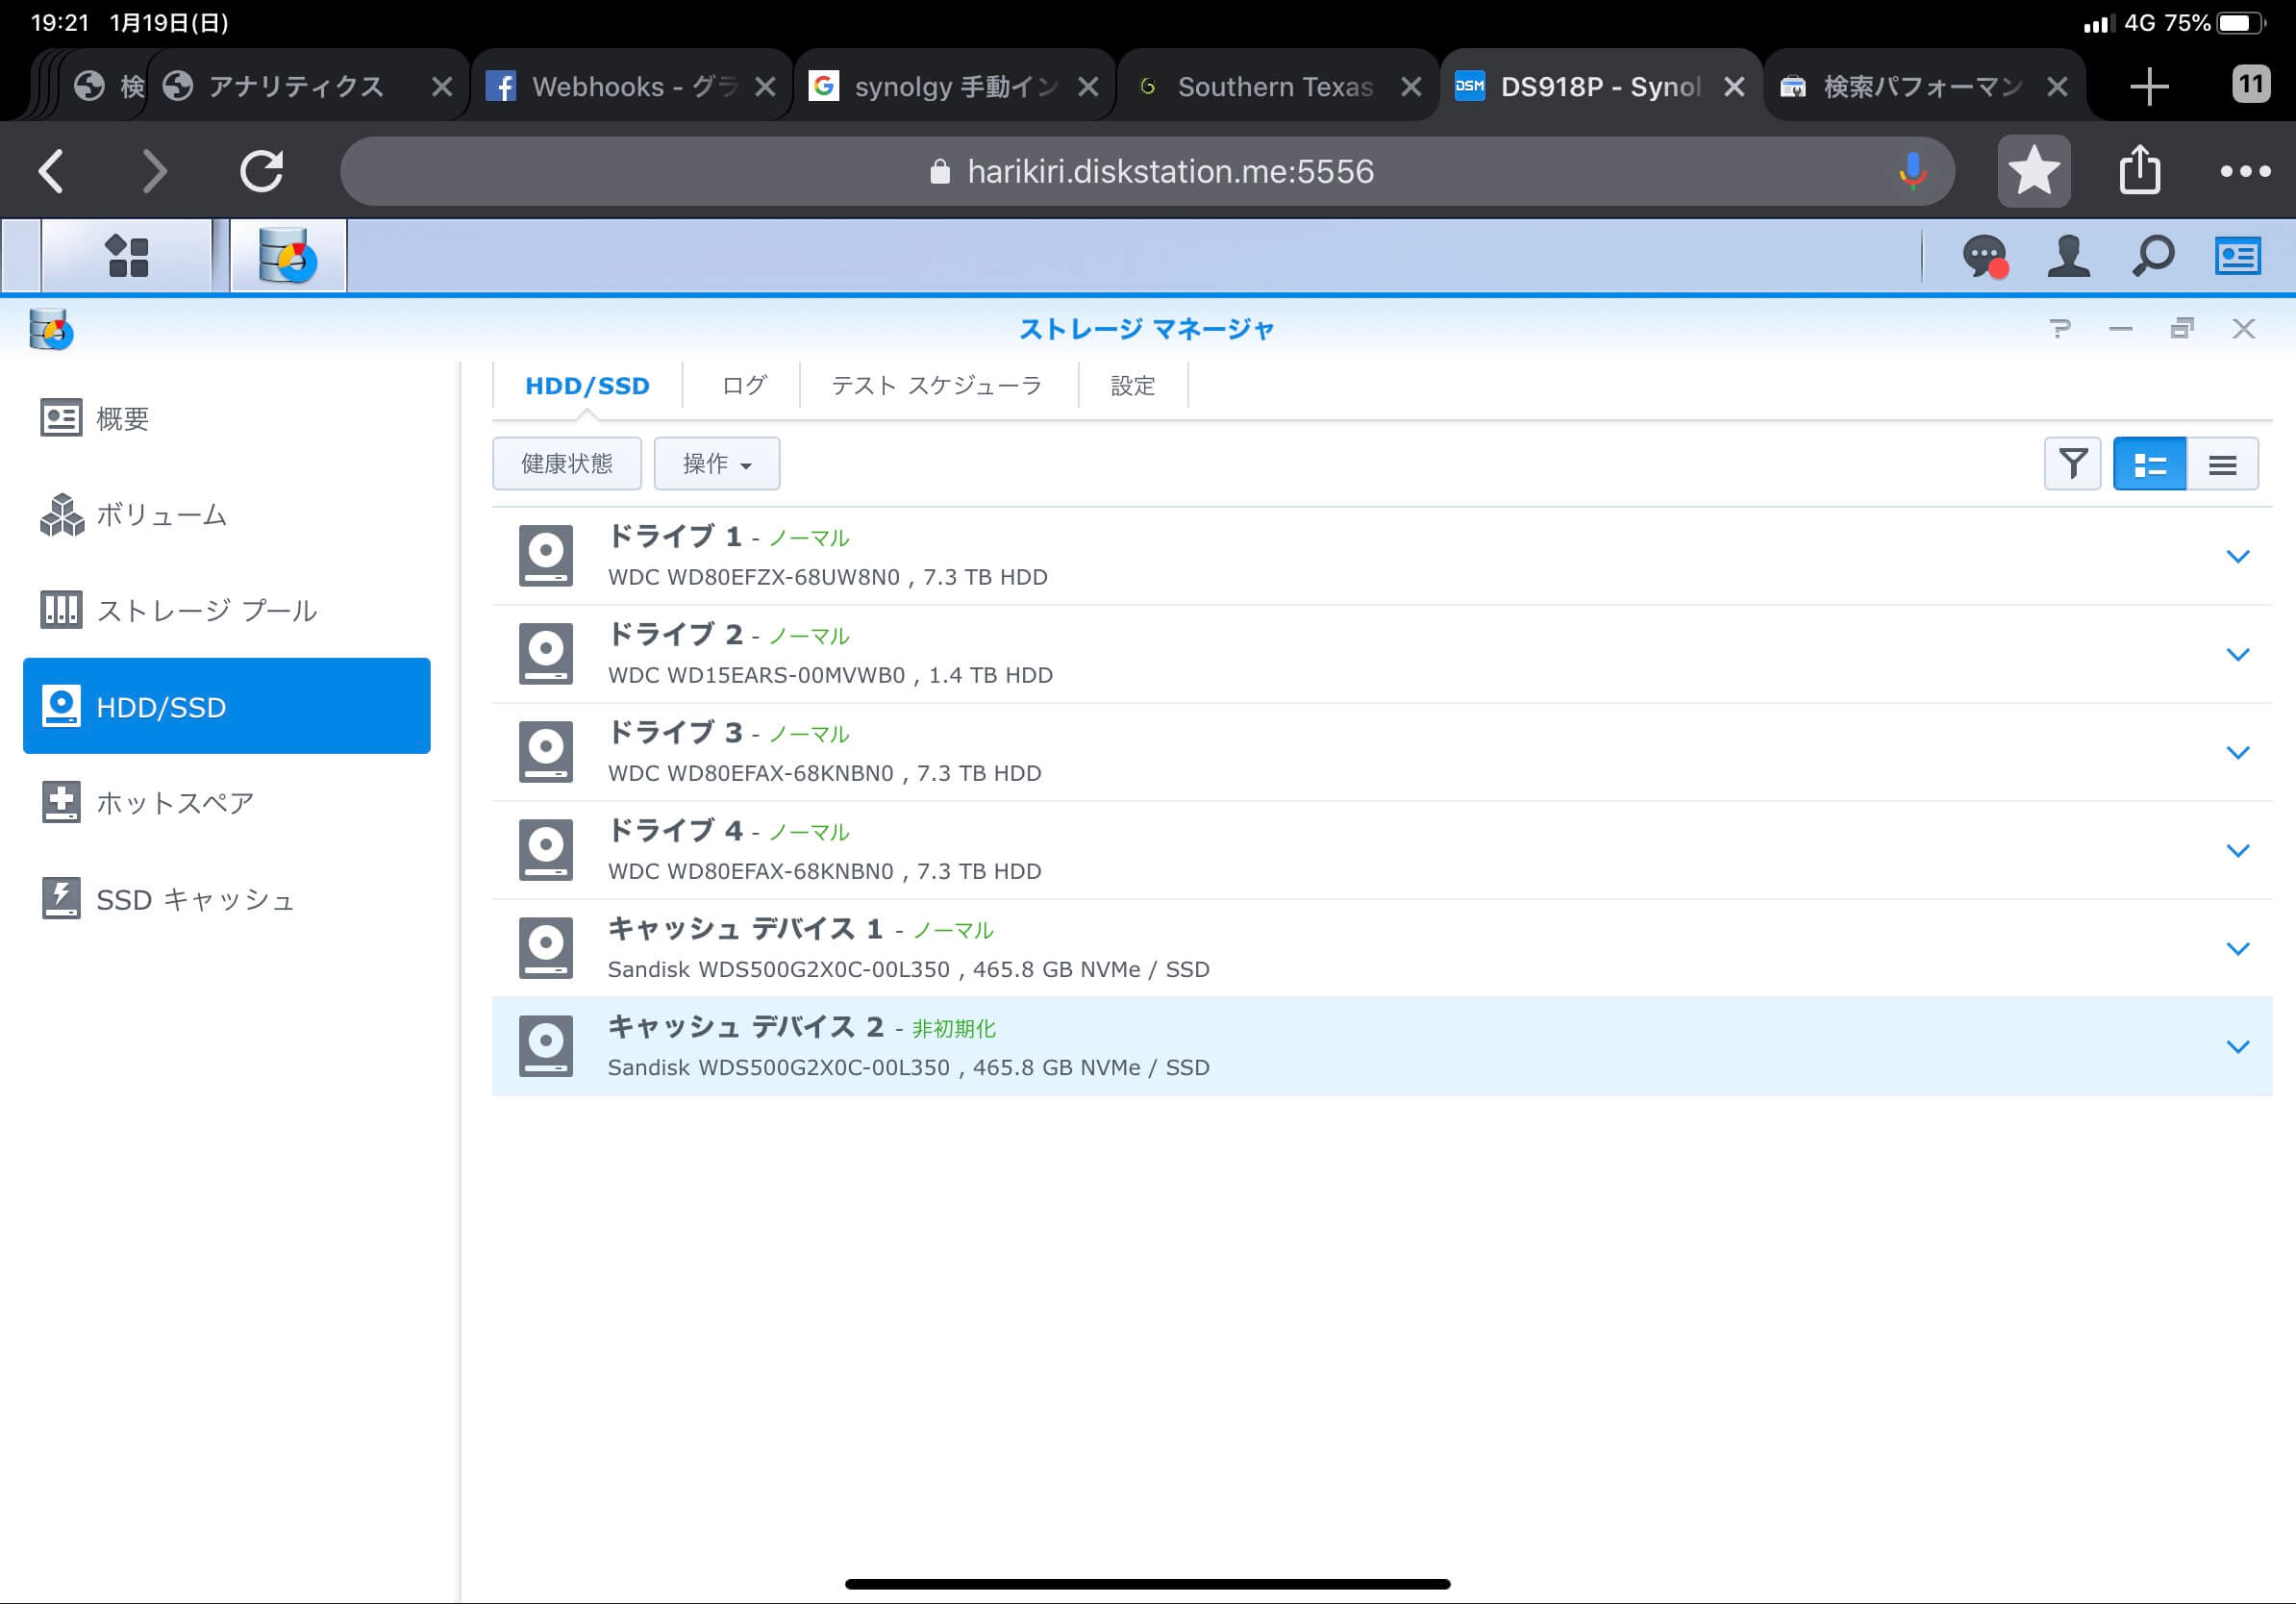Select HDD/SSD in the sidebar
The width and height of the screenshot is (2296, 1604).
click(x=227, y=706)
